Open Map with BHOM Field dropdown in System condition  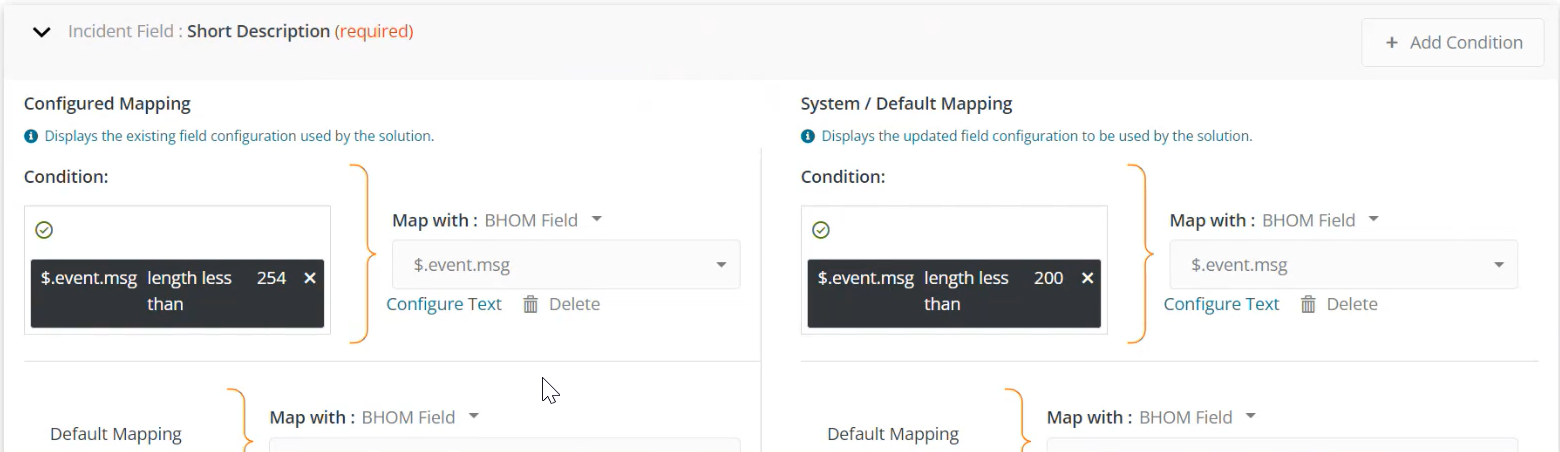click(1320, 220)
